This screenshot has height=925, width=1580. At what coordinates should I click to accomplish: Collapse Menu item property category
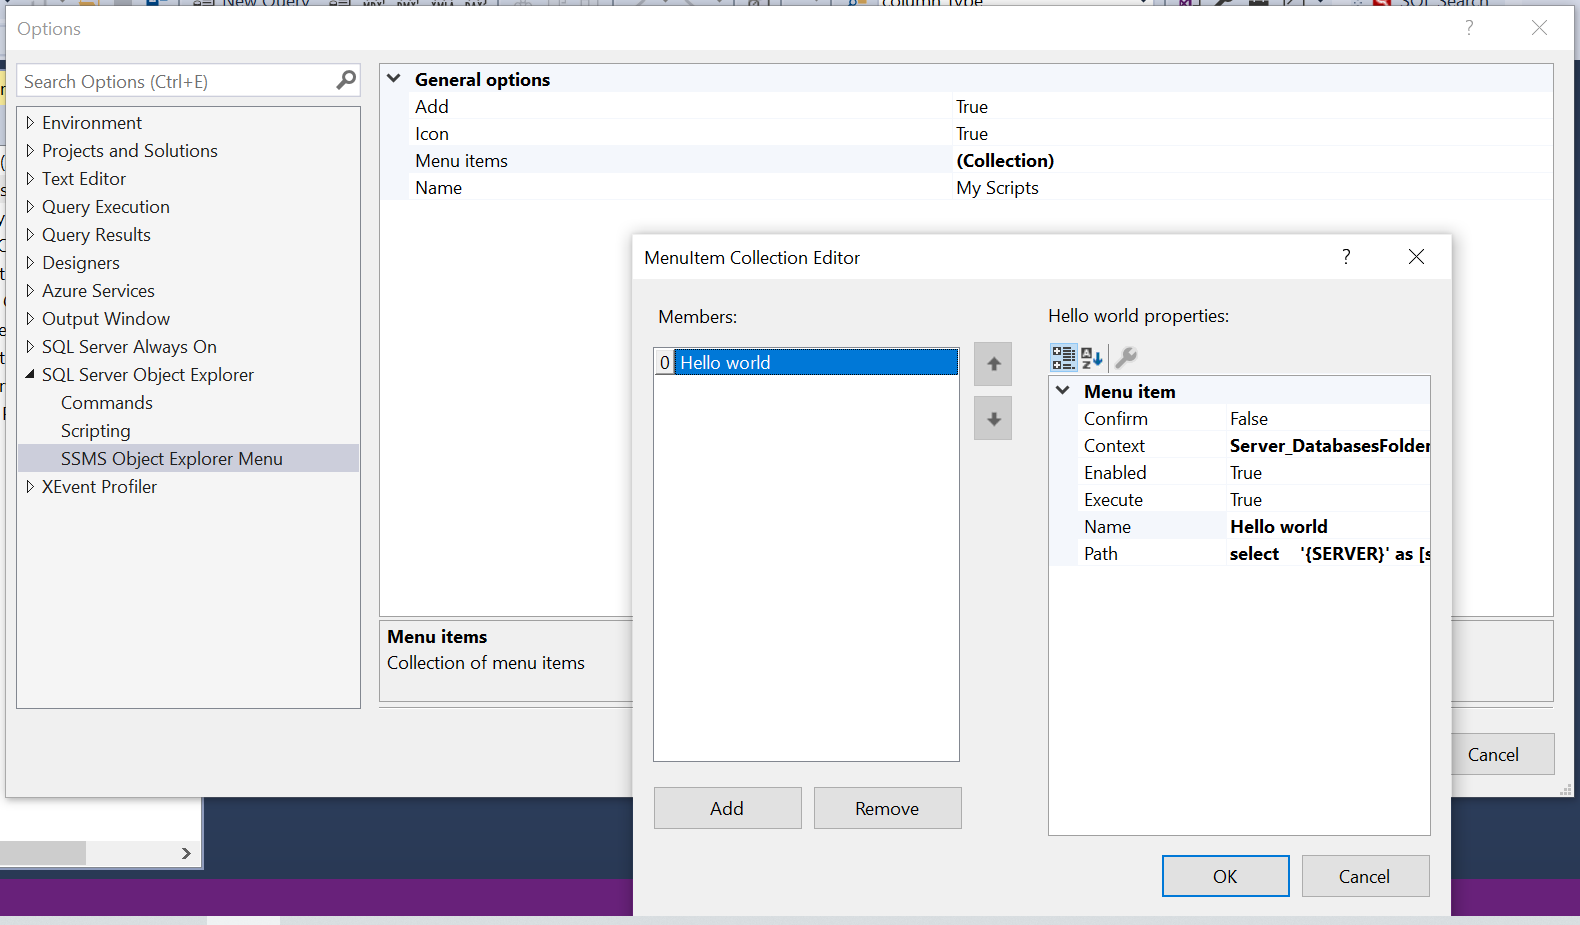click(x=1063, y=391)
